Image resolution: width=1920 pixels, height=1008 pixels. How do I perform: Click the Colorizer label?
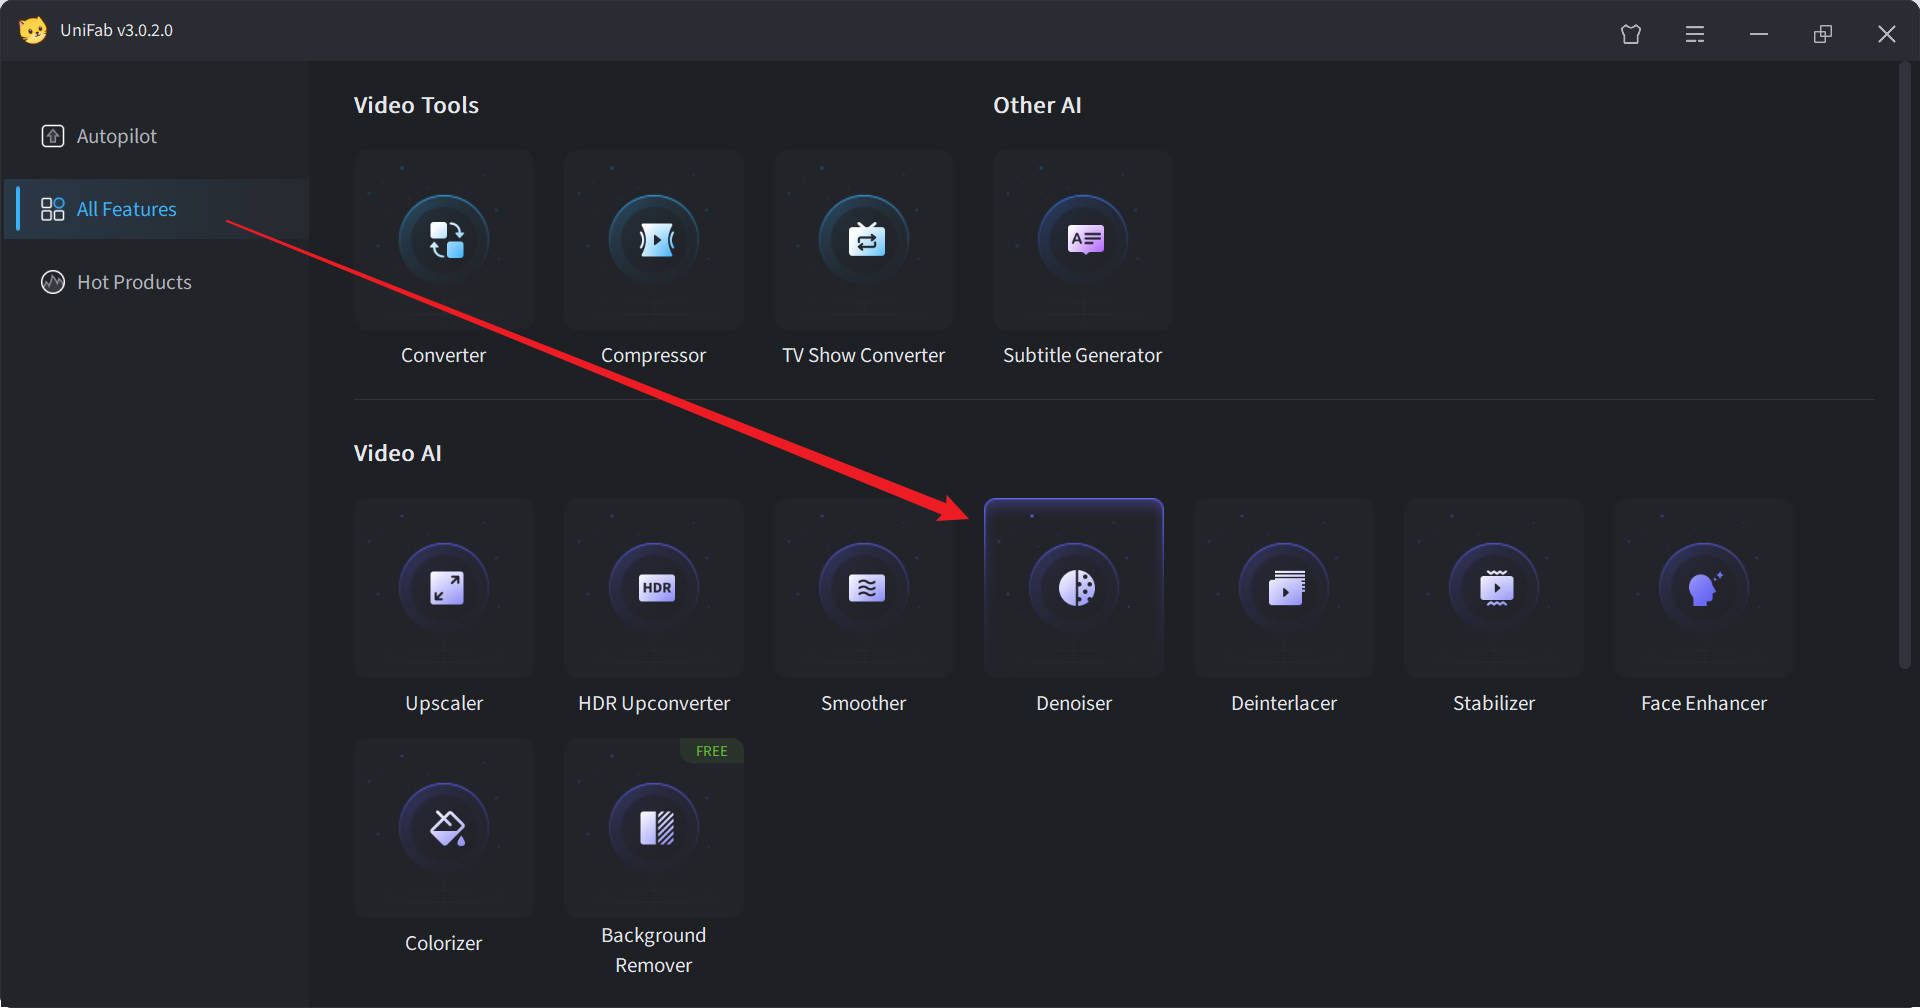click(x=444, y=943)
